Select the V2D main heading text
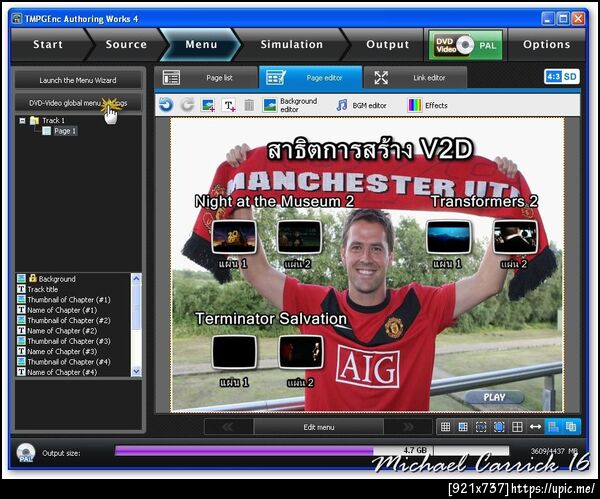Image resolution: width=600 pixels, height=499 pixels. tap(370, 150)
